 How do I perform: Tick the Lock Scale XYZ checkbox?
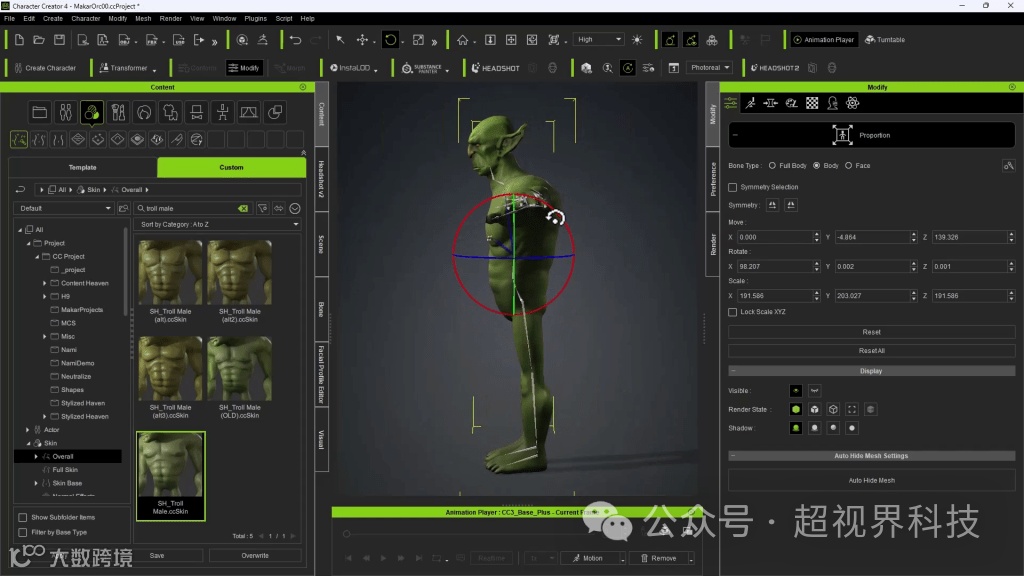click(x=733, y=312)
